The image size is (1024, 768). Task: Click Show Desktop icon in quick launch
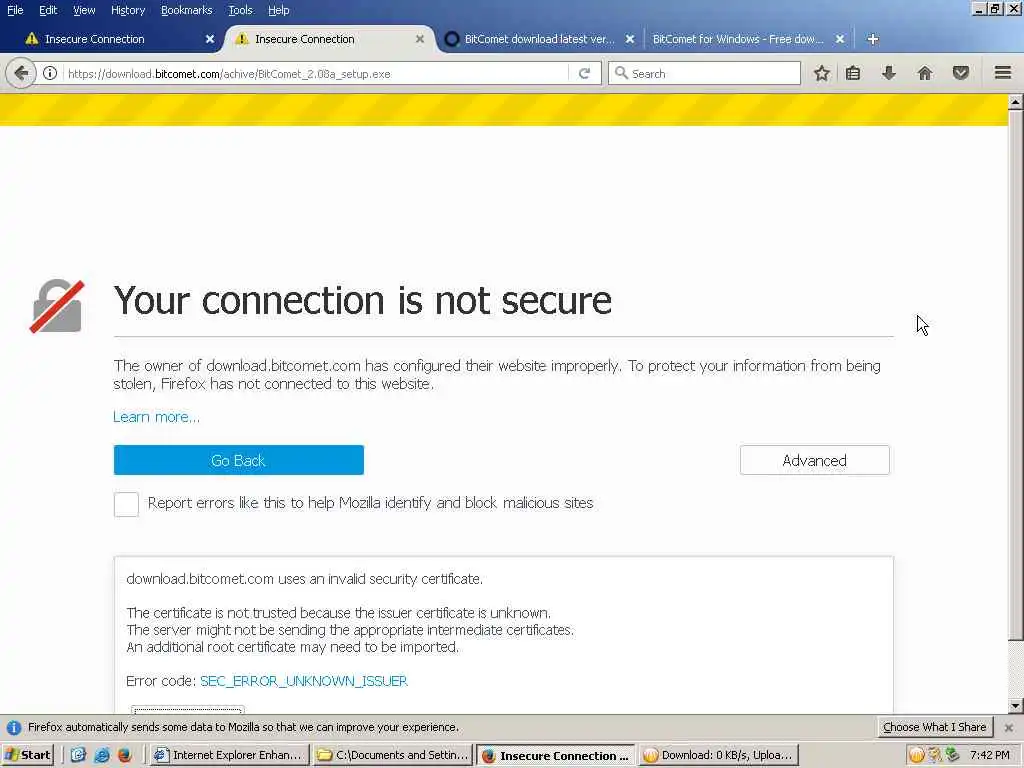[x=78, y=755]
